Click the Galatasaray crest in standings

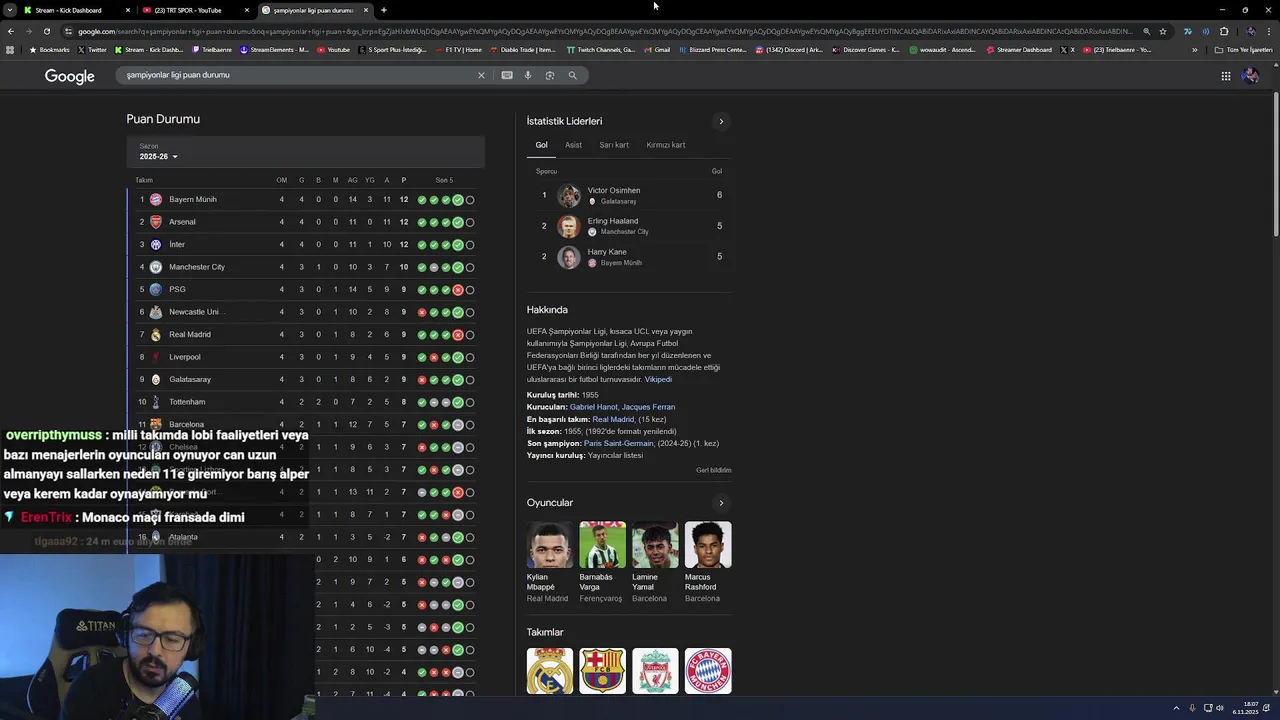[156, 379]
